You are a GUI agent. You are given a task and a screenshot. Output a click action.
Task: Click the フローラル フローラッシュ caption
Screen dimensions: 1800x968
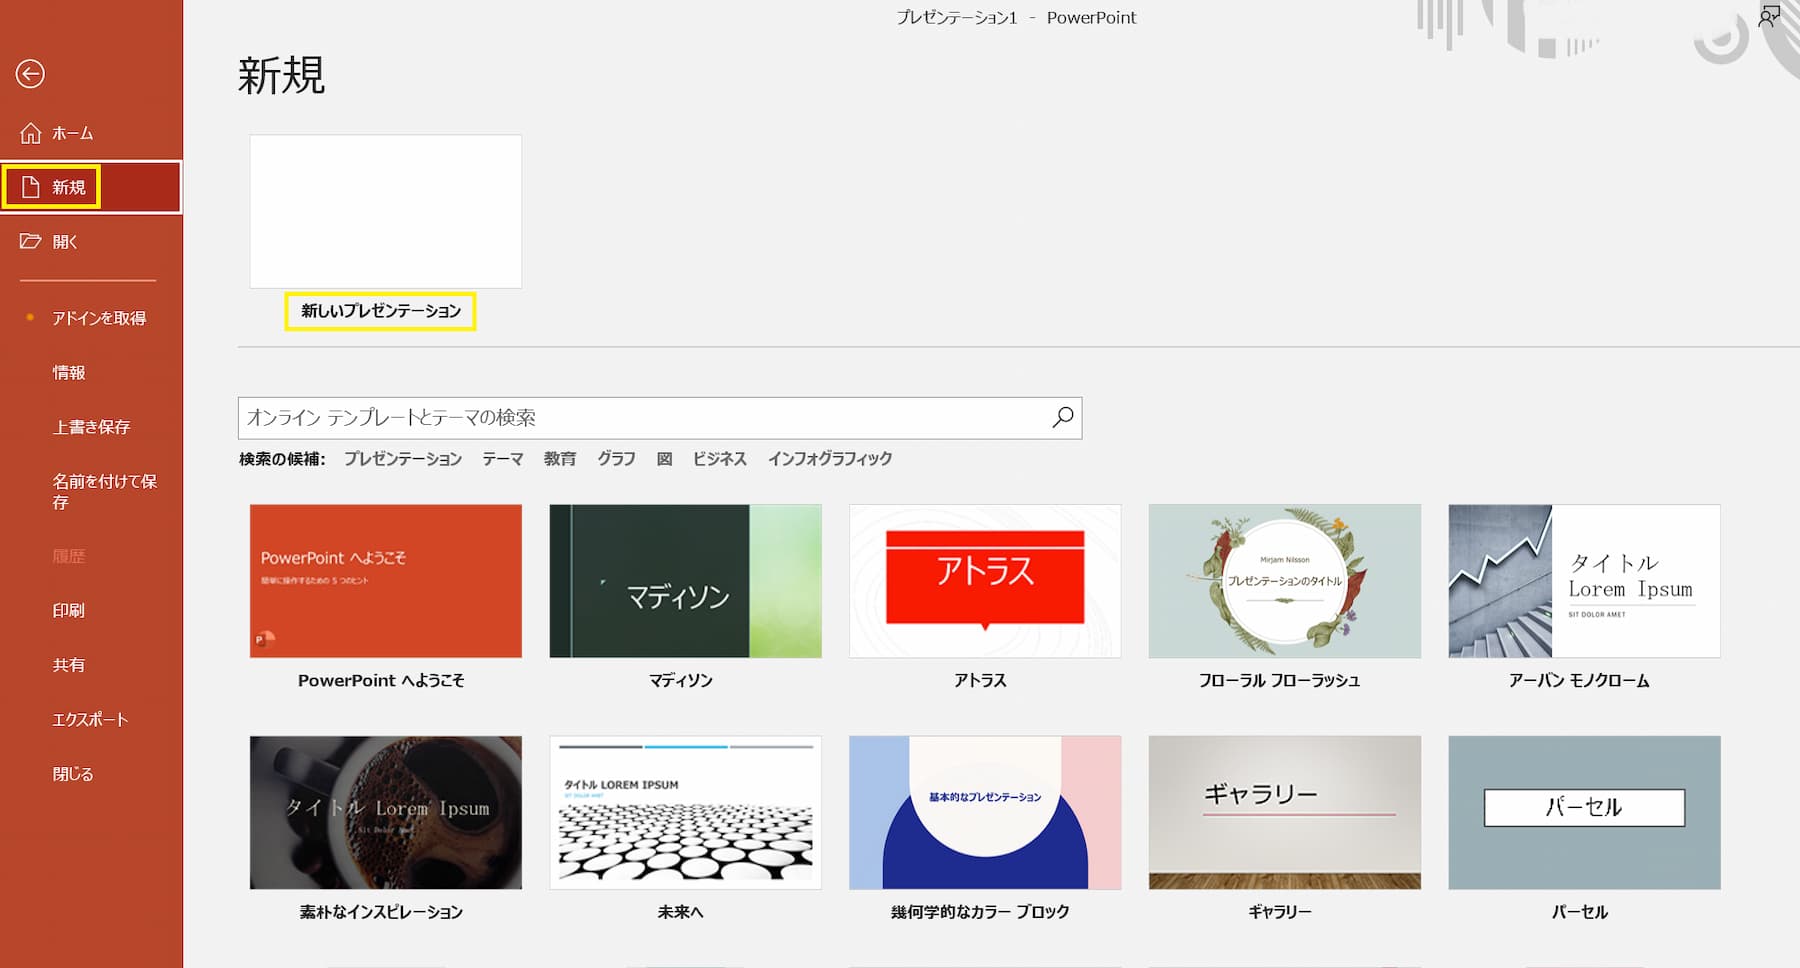1280,680
